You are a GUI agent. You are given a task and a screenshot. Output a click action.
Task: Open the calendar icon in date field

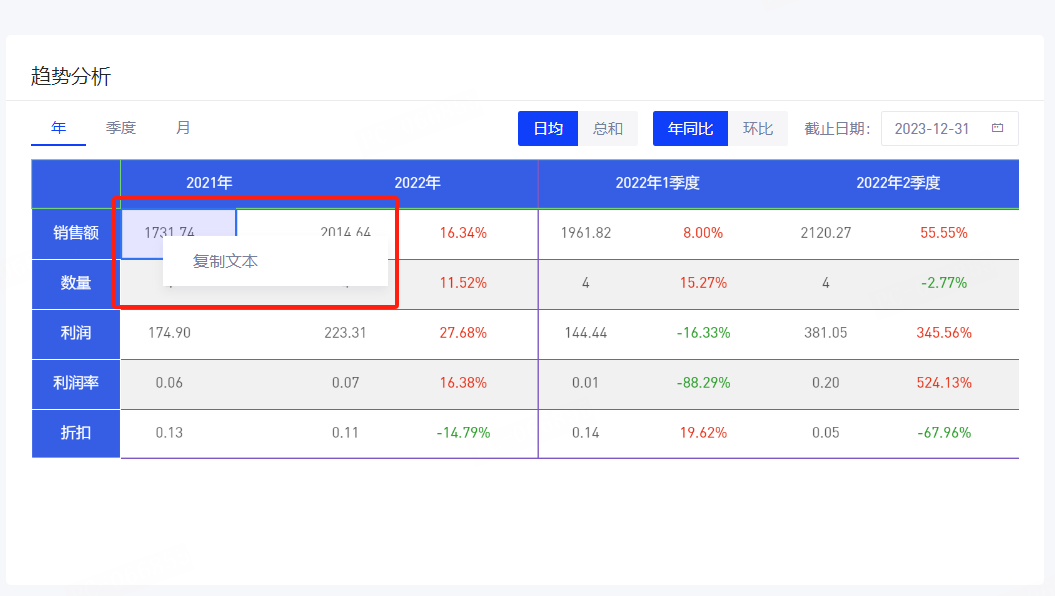(997, 129)
